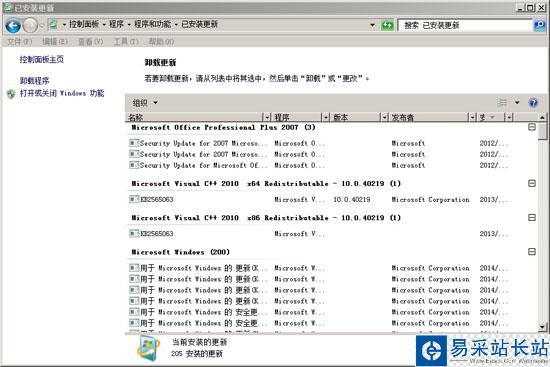Viewport: 550px width, 367px height.
Task: Click inside the 搜索 已安装更新 search box
Action: [x=465, y=25]
